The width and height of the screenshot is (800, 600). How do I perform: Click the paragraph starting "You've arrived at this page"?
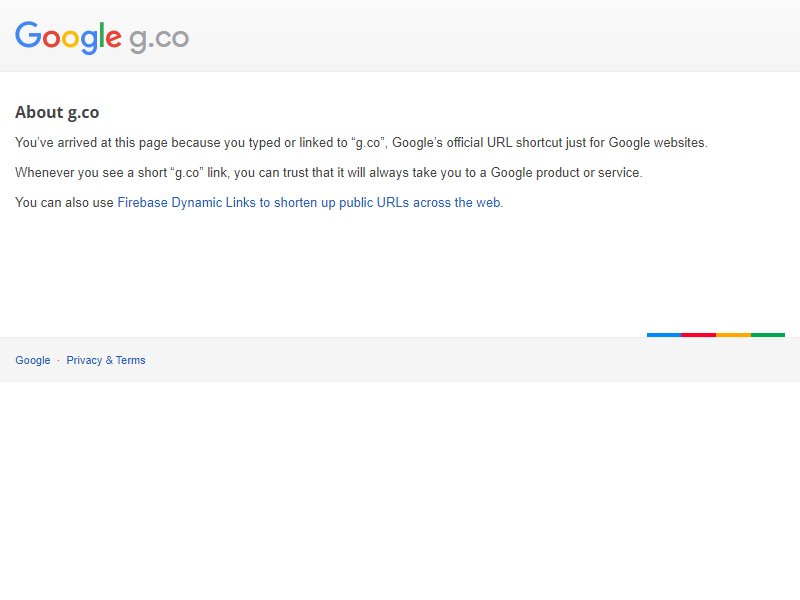(361, 142)
